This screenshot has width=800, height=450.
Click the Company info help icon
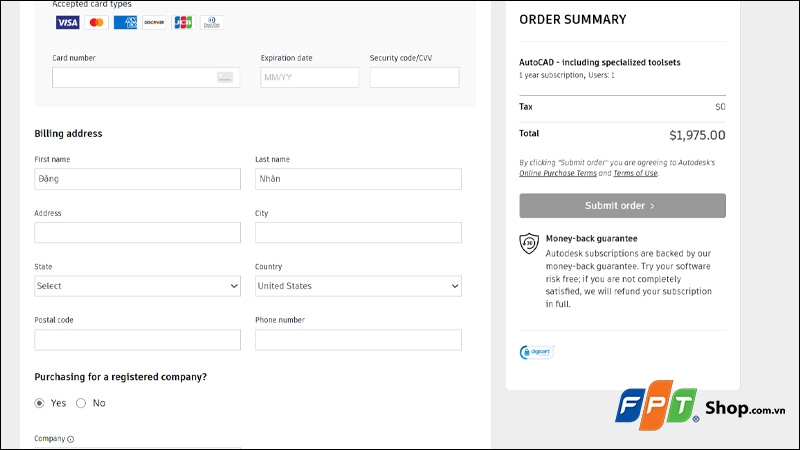tap(71, 439)
